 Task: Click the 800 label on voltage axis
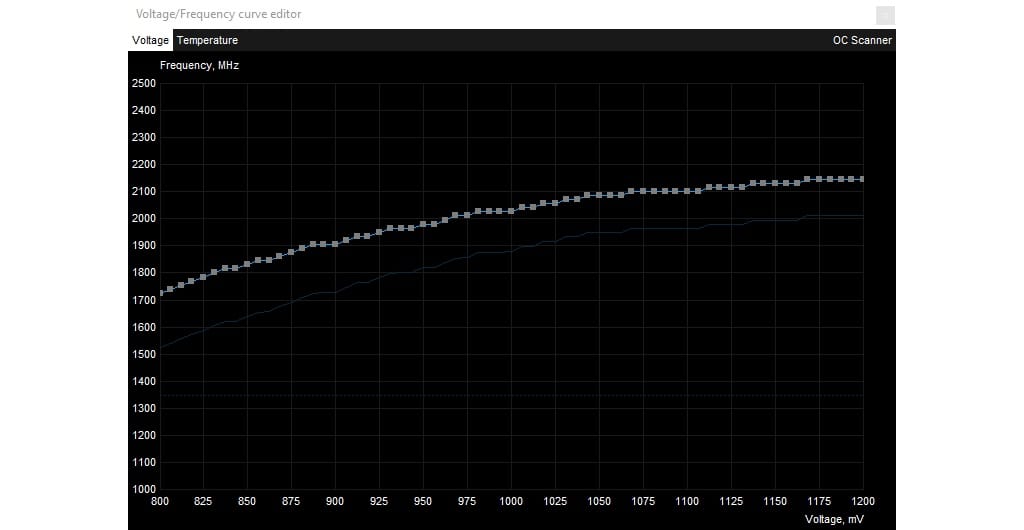point(160,501)
